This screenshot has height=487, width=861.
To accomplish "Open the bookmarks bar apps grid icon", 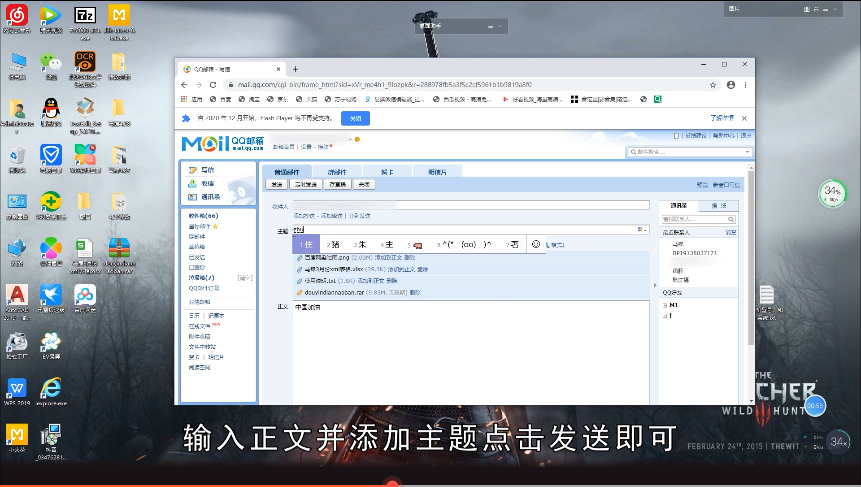I will click(x=184, y=99).
